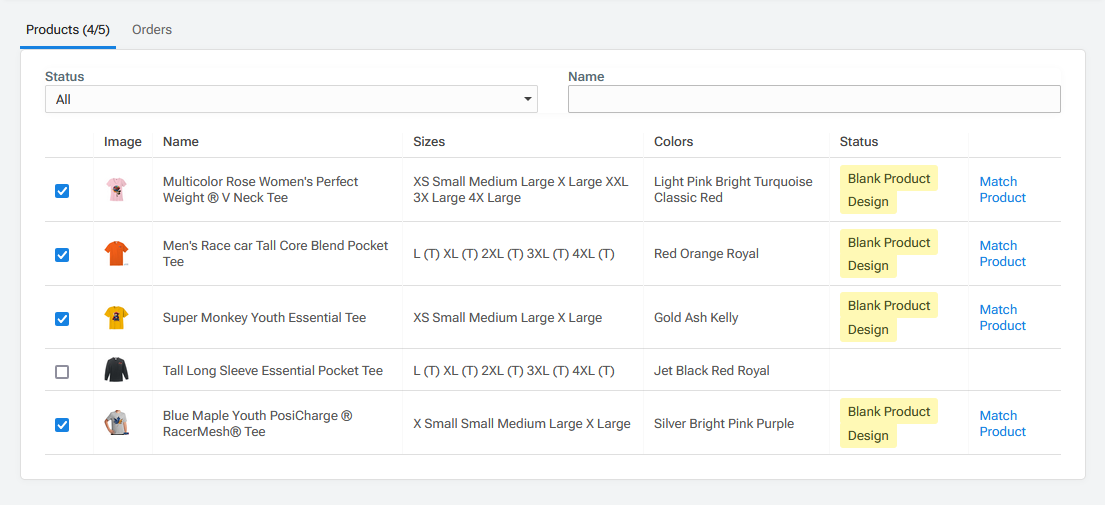Image resolution: width=1105 pixels, height=505 pixels.
Task: Check the Tall Long Sleeve Pocket Tee checkbox
Action: point(62,371)
